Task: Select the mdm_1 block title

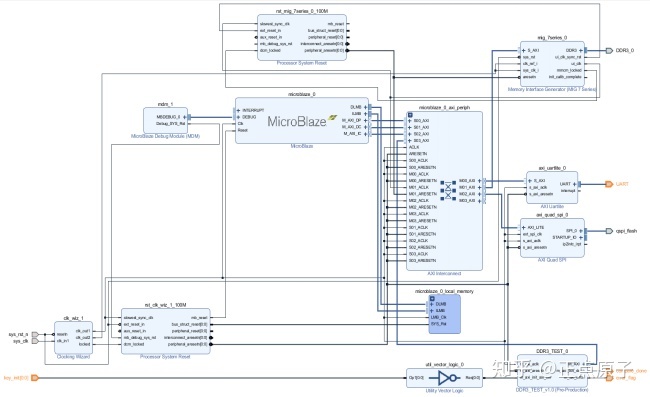Action: [x=165, y=104]
